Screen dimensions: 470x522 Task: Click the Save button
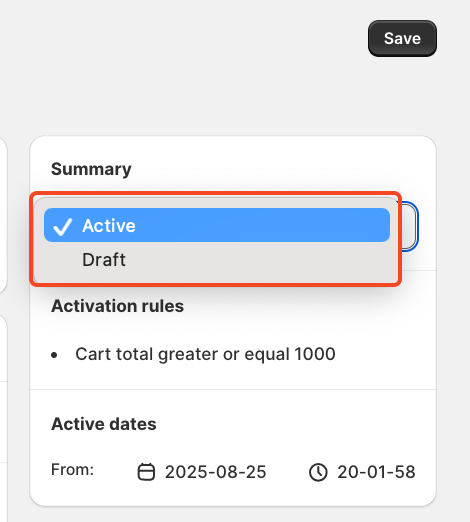point(402,38)
